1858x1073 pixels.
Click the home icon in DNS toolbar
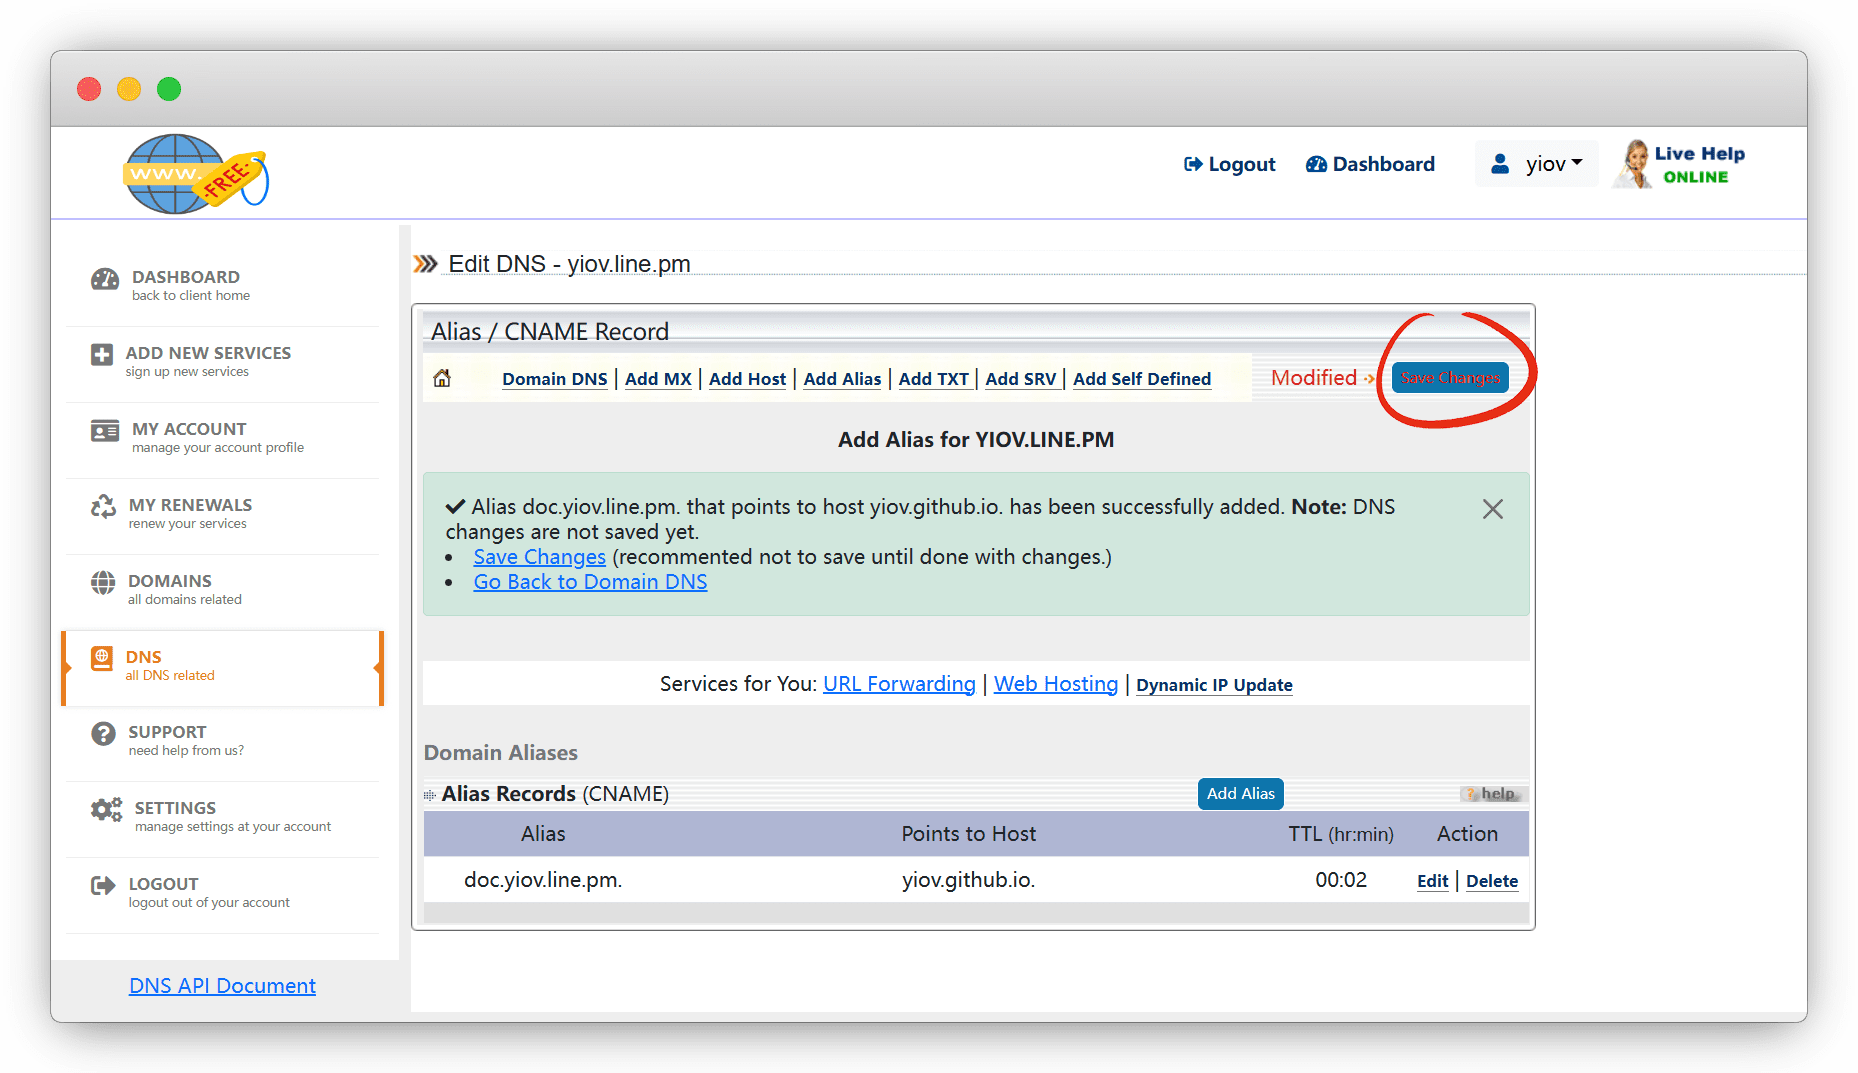(x=442, y=378)
